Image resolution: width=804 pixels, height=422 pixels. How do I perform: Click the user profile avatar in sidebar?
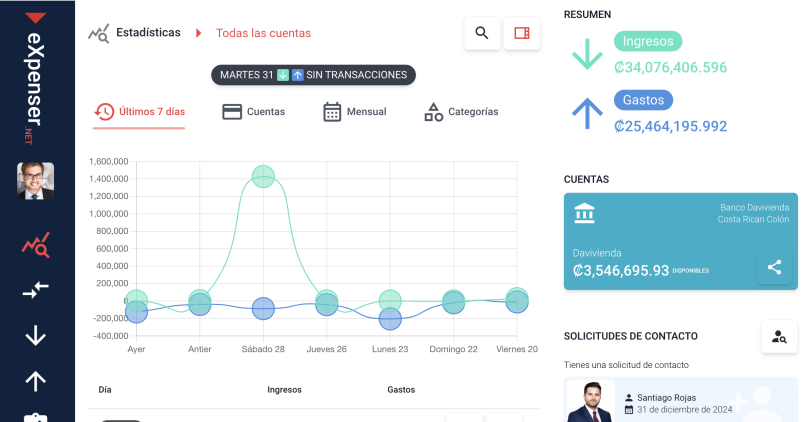[36, 181]
